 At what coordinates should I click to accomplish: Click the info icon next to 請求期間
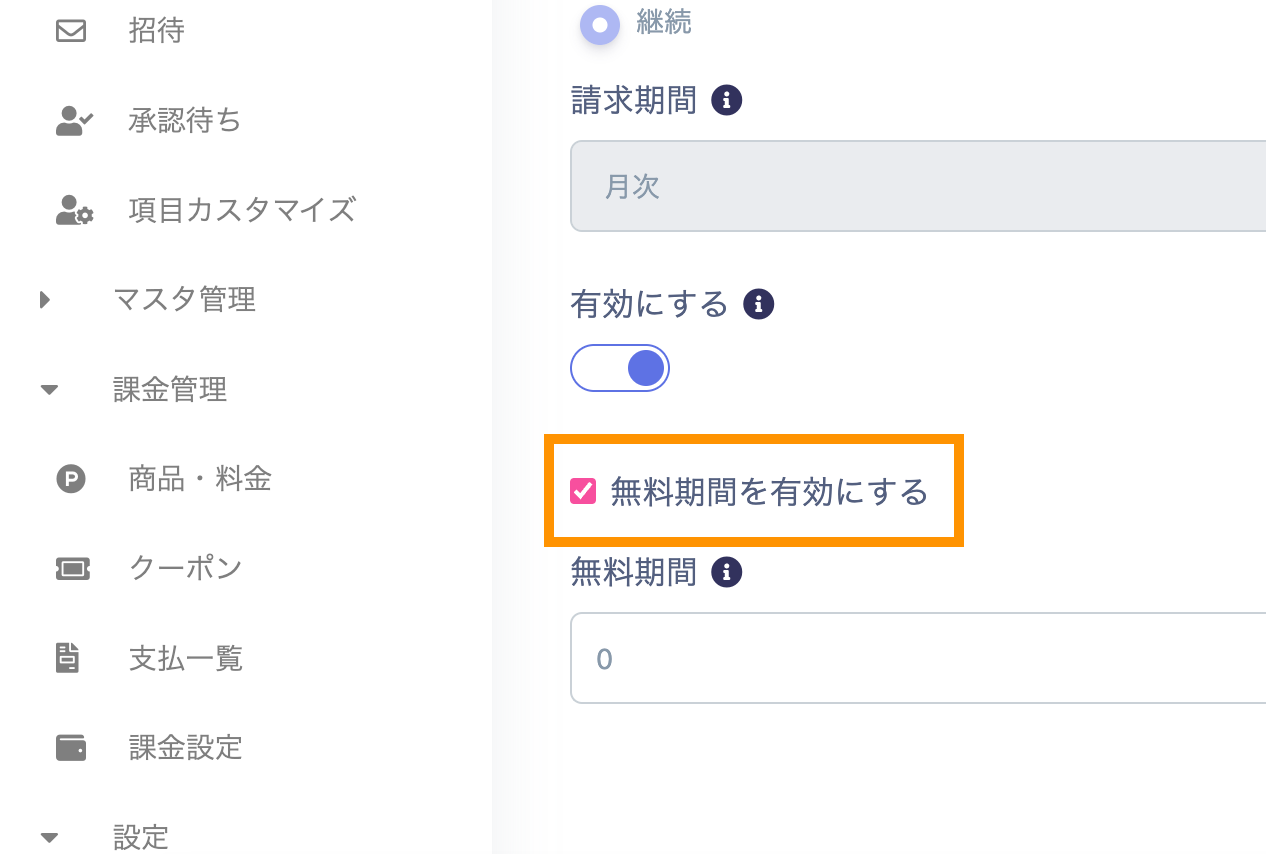pos(726,101)
